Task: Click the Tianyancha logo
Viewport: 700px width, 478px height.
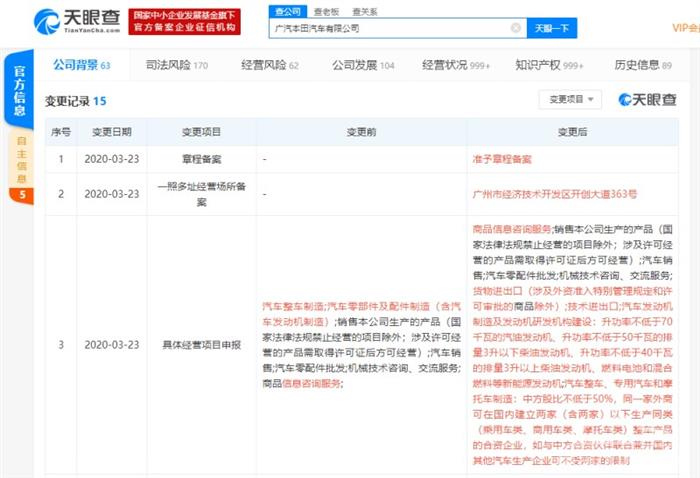Action: click(77, 21)
